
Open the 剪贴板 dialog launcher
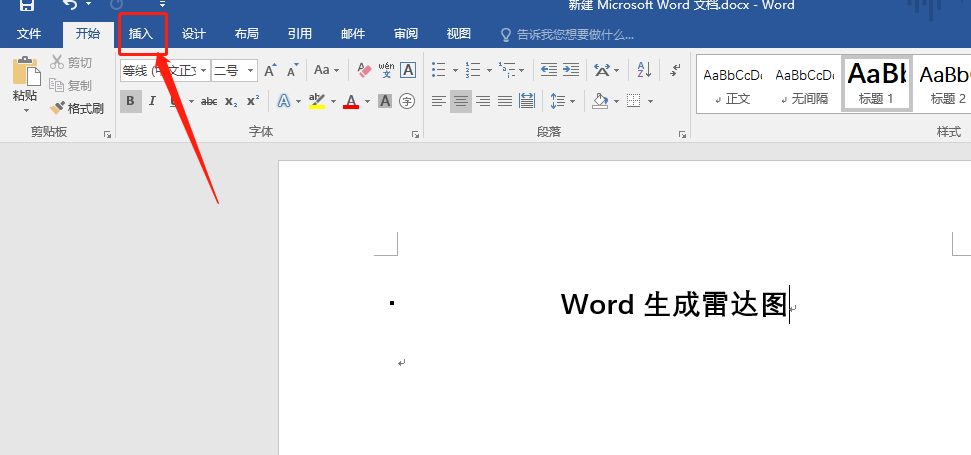point(108,134)
